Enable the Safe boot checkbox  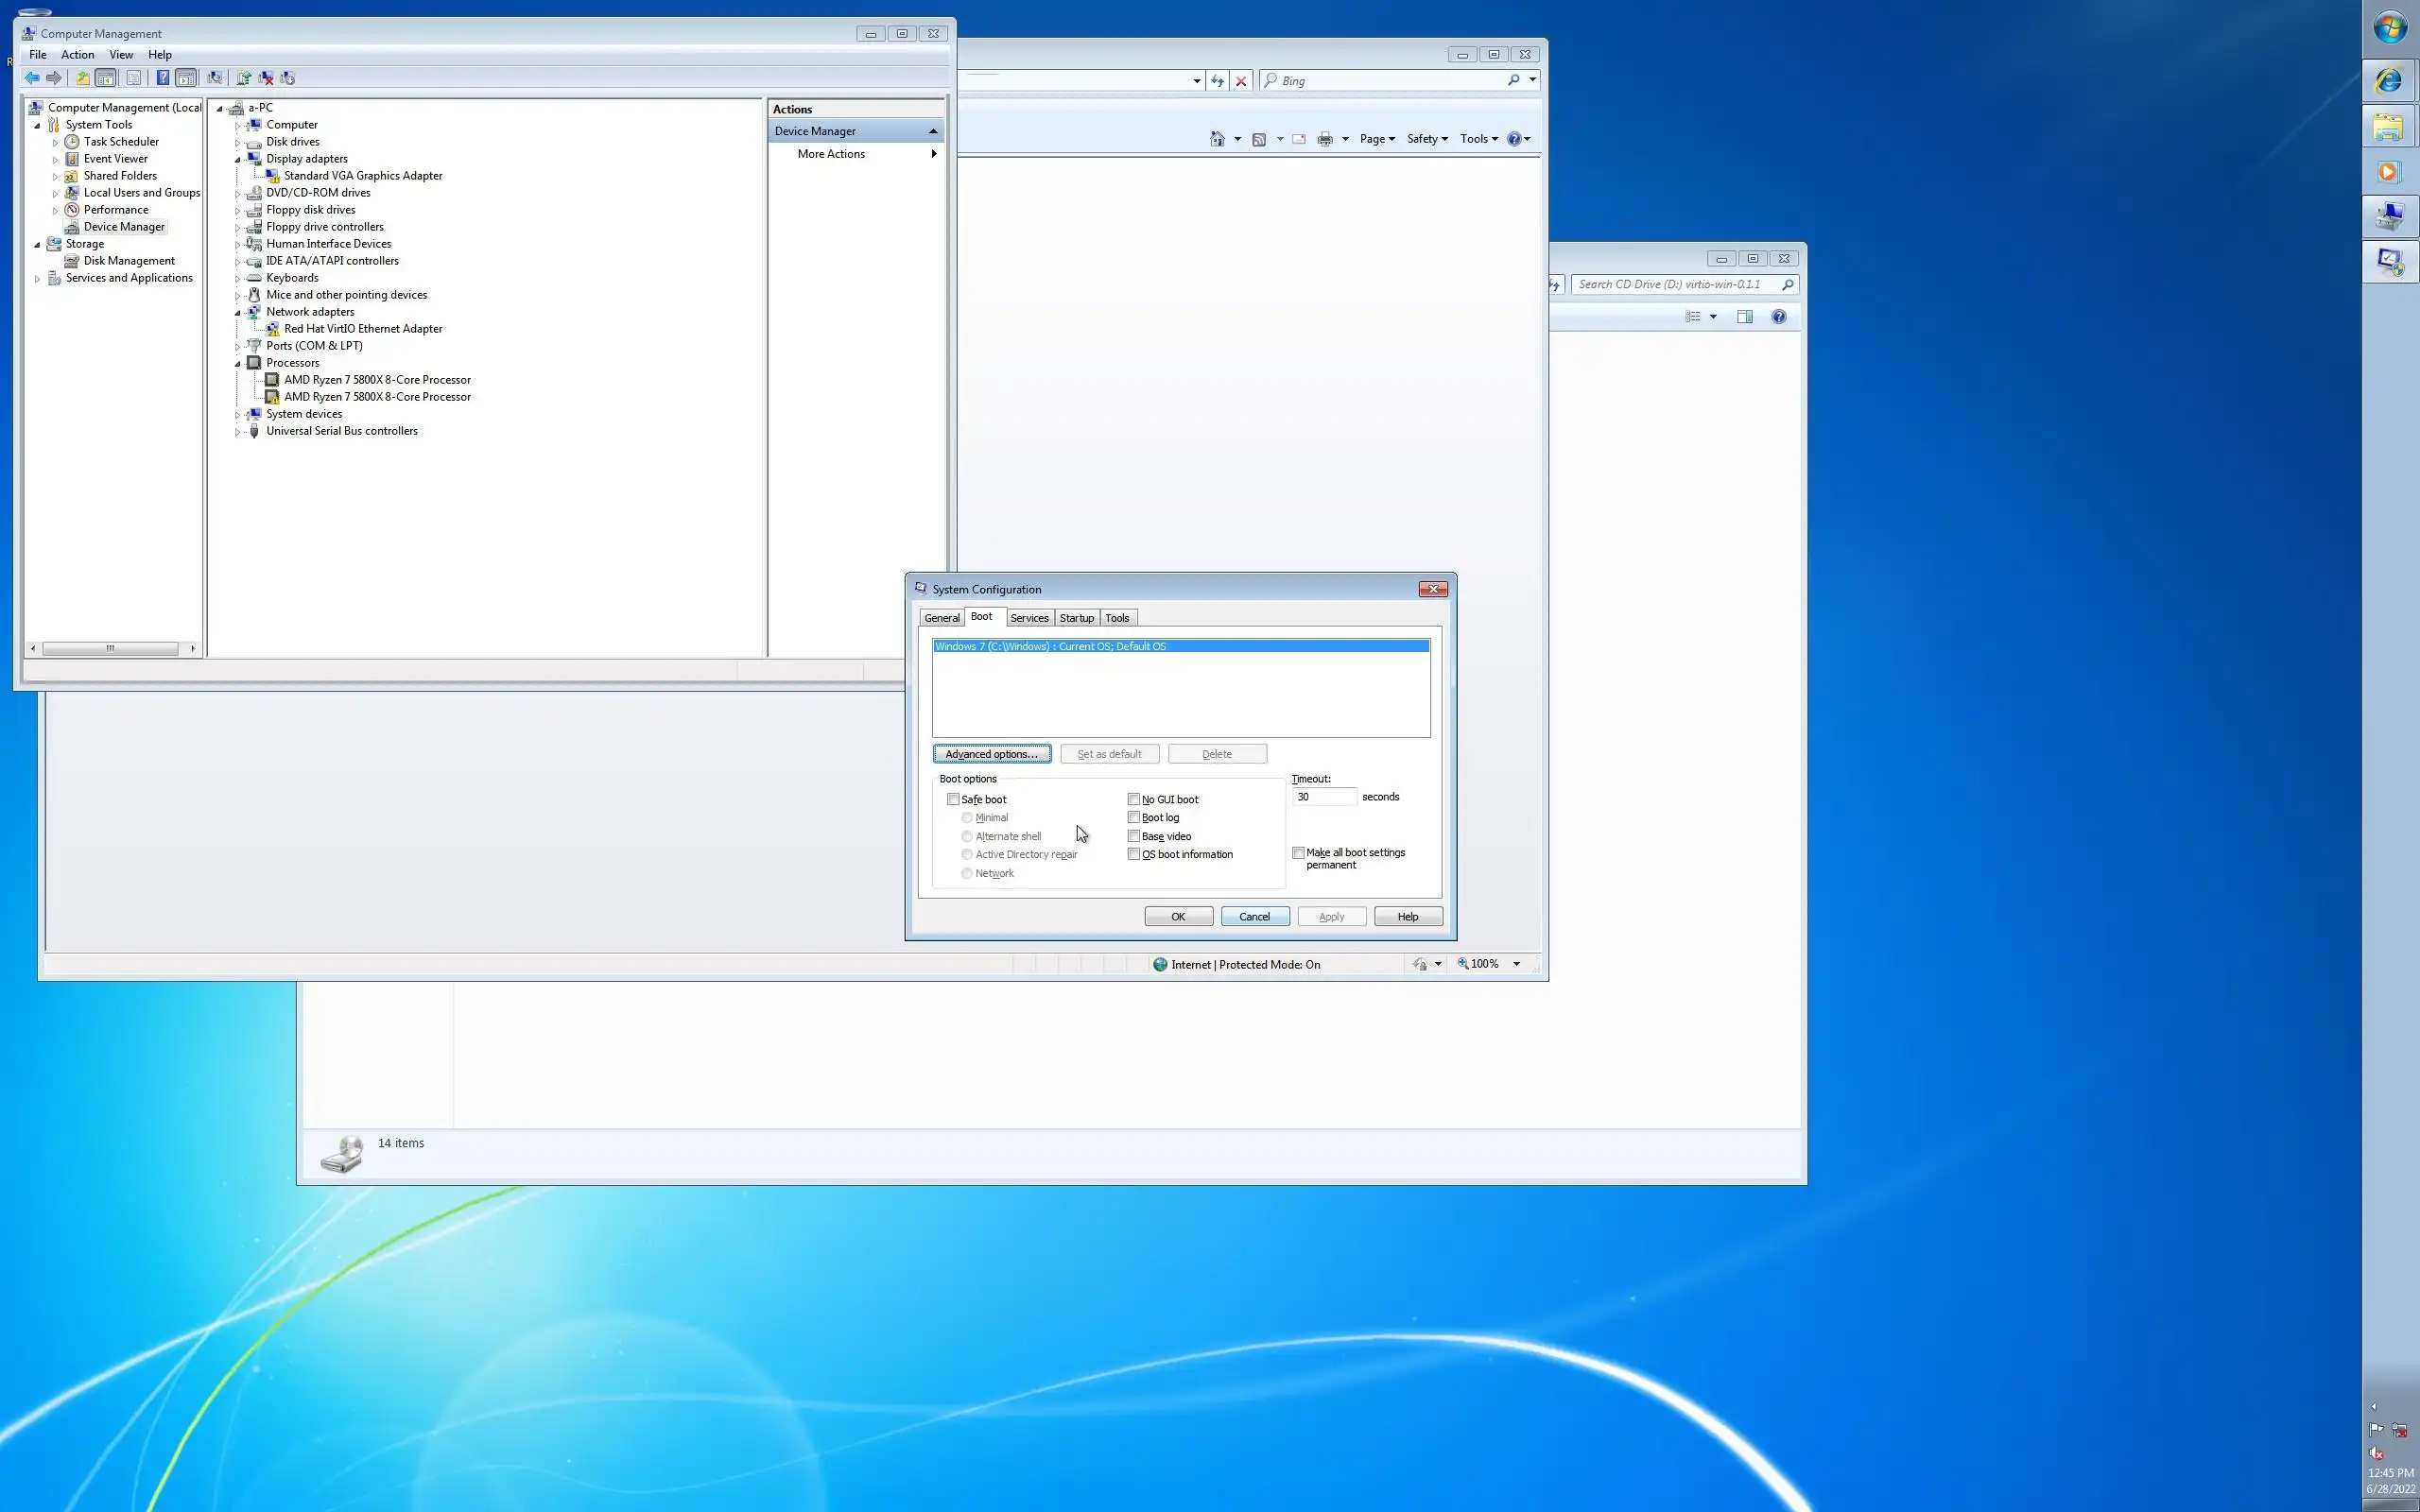point(953,799)
